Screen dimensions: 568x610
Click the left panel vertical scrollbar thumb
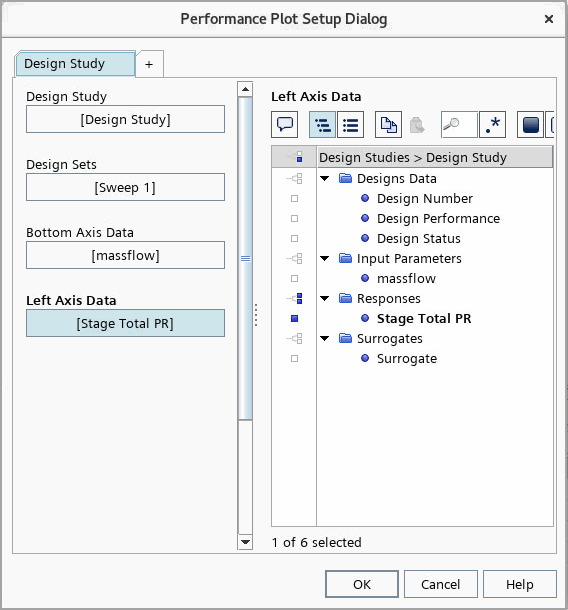coord(245,259)
